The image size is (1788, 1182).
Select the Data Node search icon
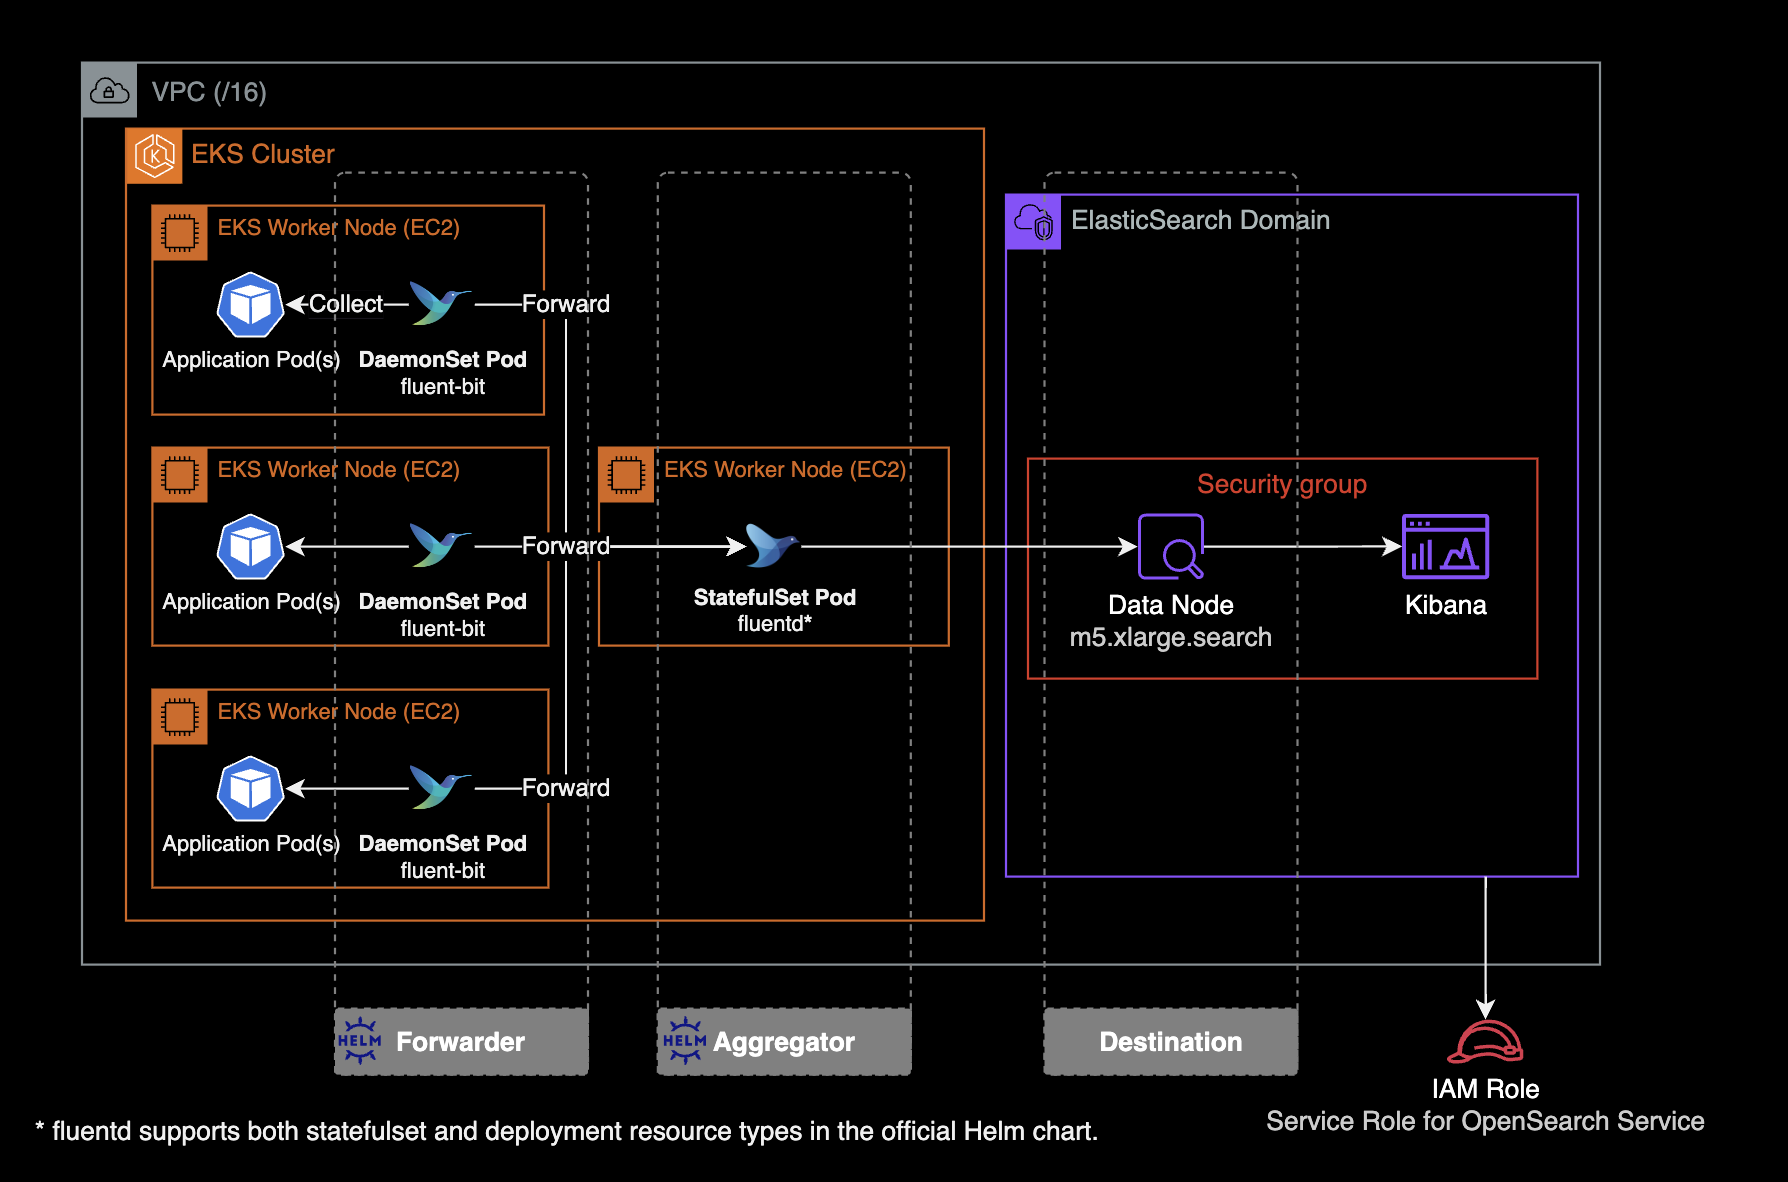[x=1171, y=546]
